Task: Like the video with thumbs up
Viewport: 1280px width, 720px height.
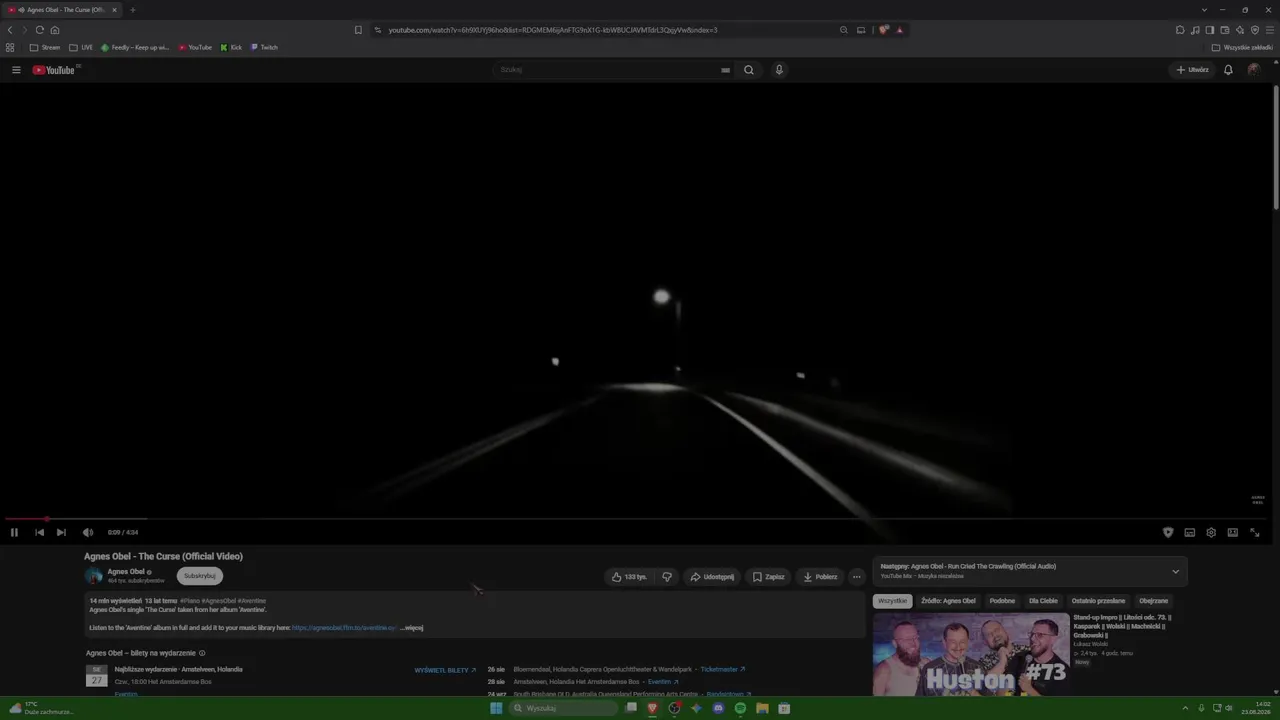Action: pyautogui.click(x=630, y=577)
